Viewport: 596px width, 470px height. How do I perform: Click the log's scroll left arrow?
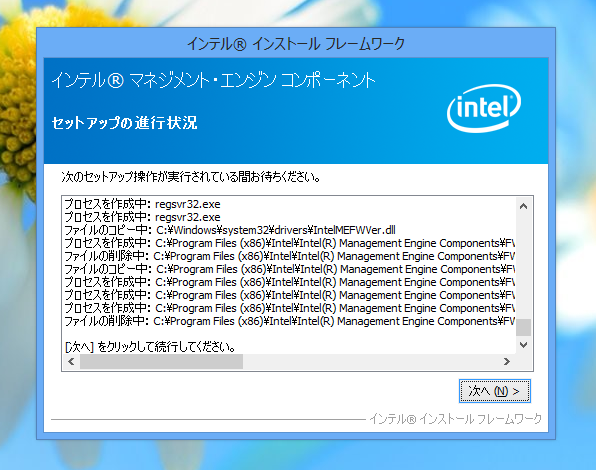coord(71,361)
